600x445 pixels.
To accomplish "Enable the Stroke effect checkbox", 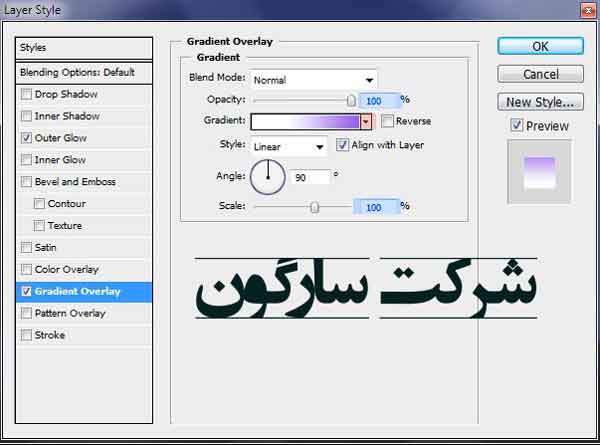I will 26,335.
